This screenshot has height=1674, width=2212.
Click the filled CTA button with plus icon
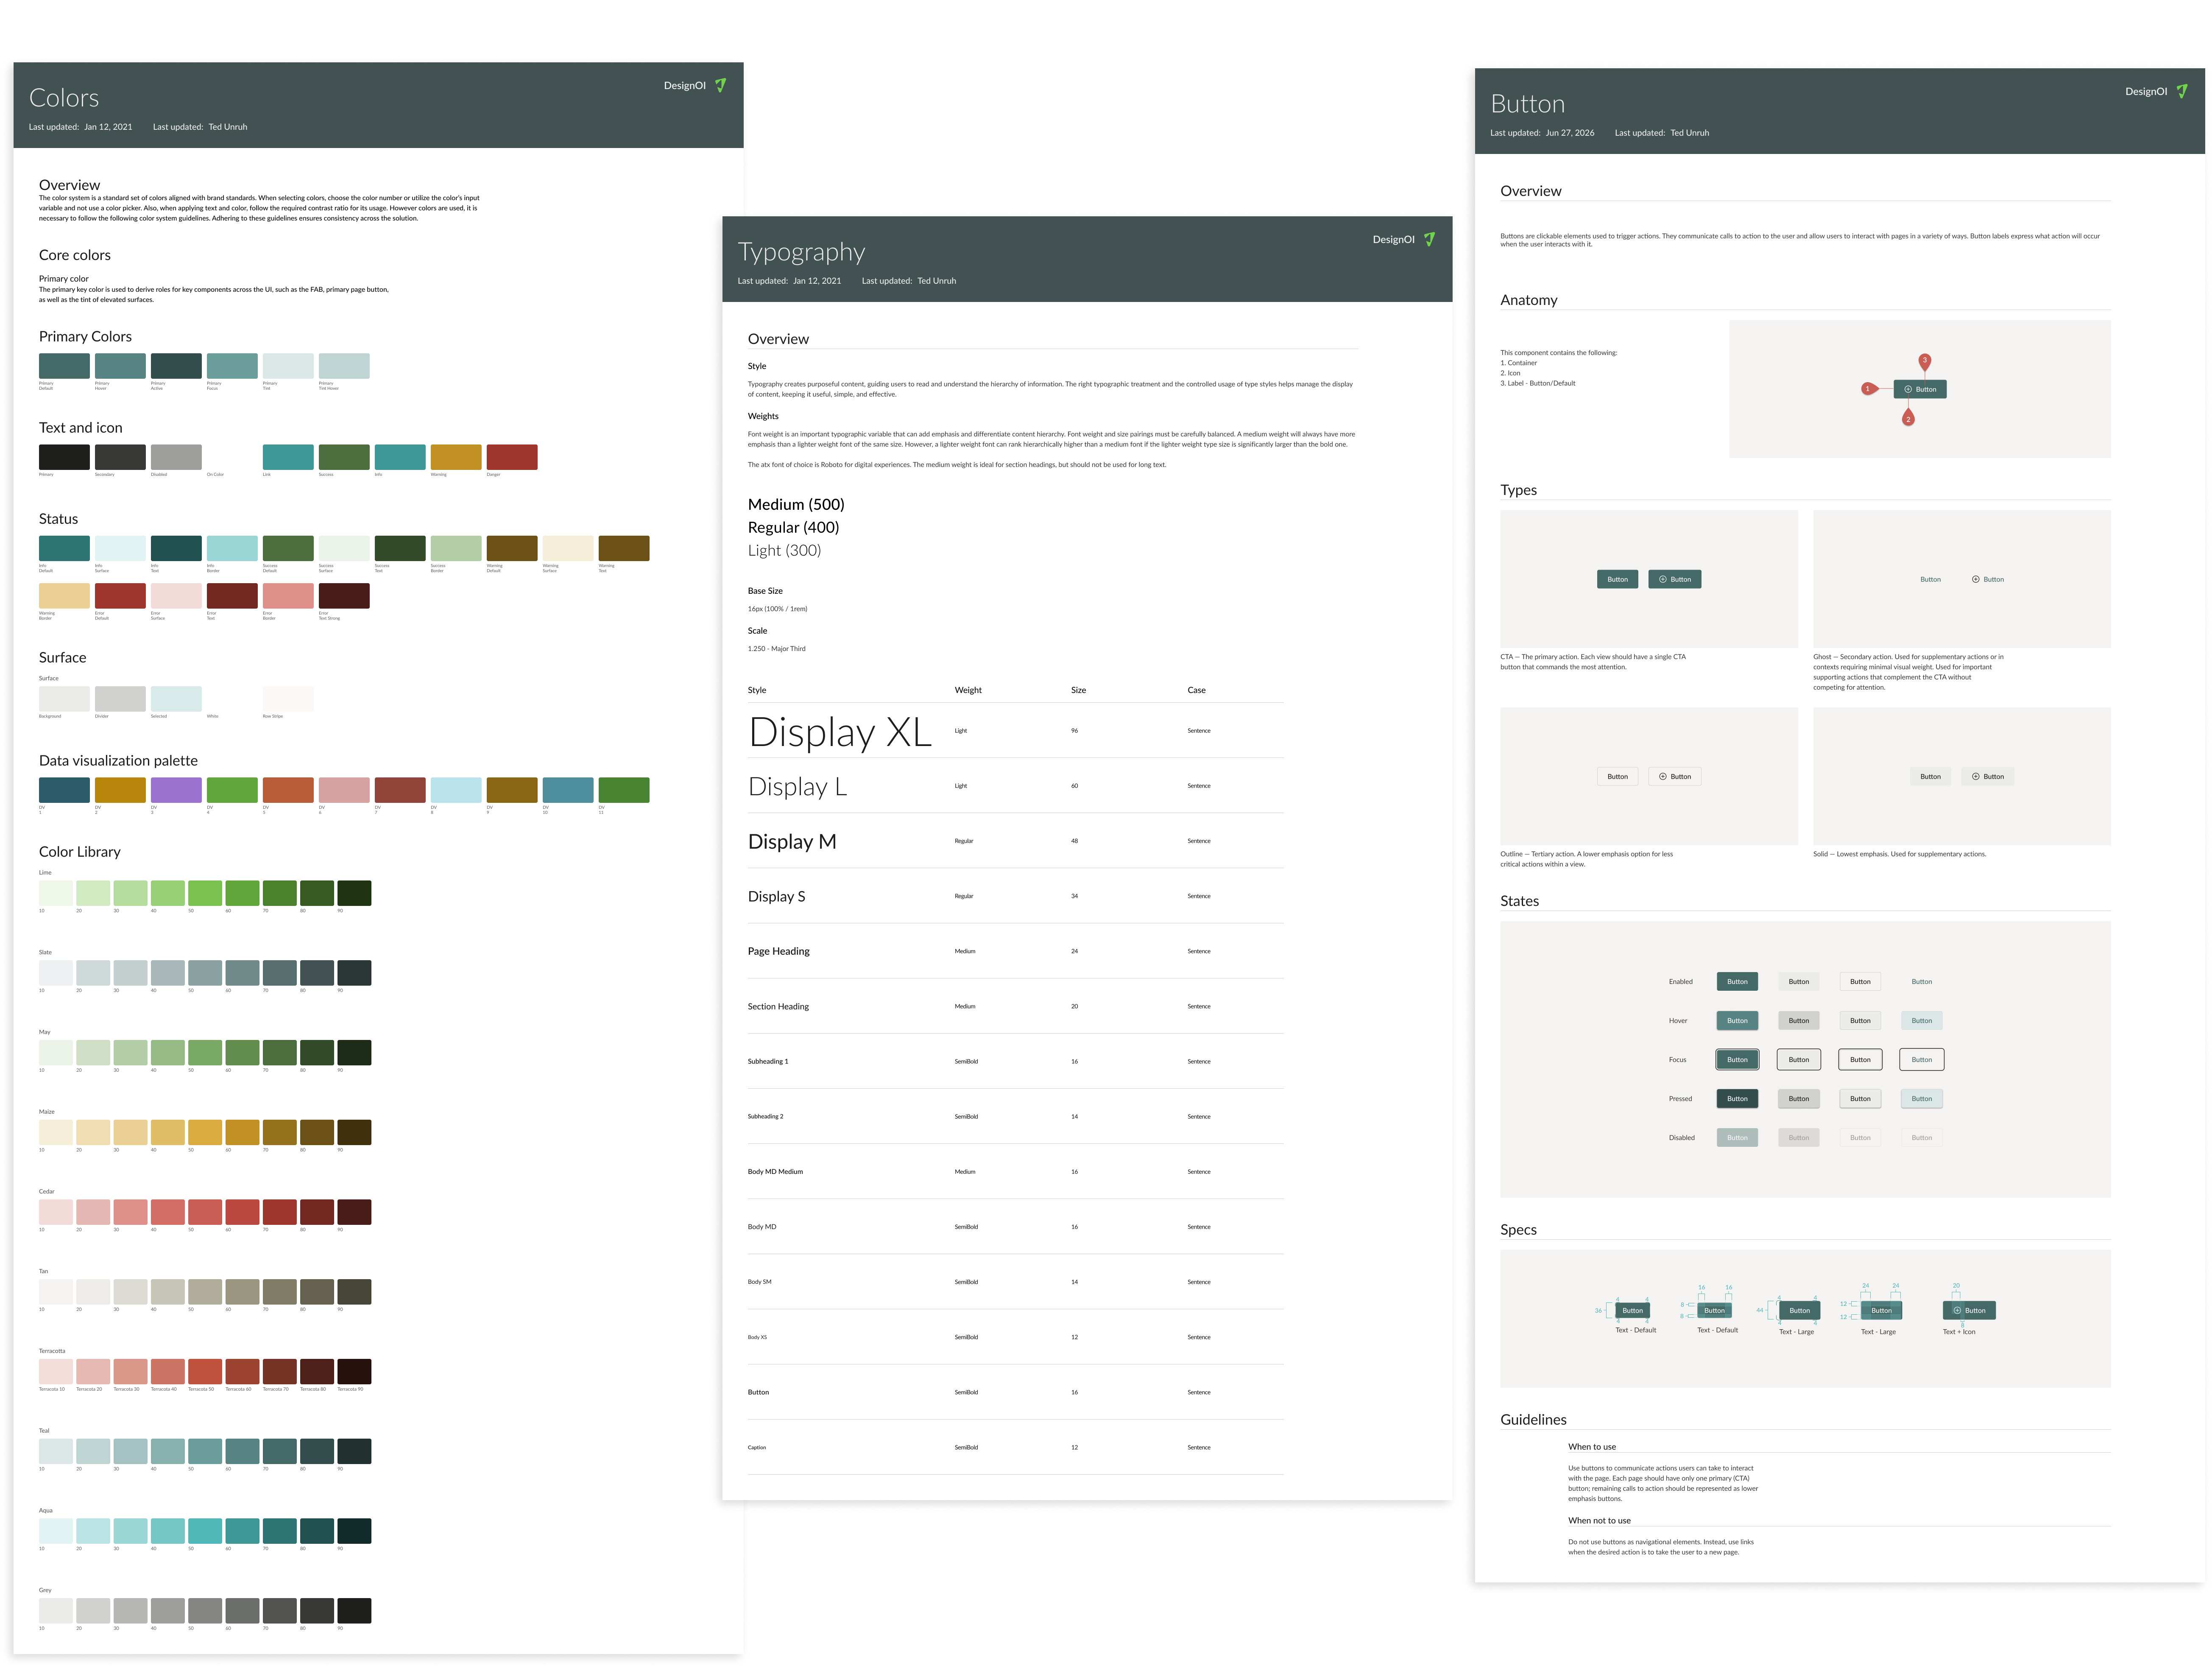(x=1675, y=579)
